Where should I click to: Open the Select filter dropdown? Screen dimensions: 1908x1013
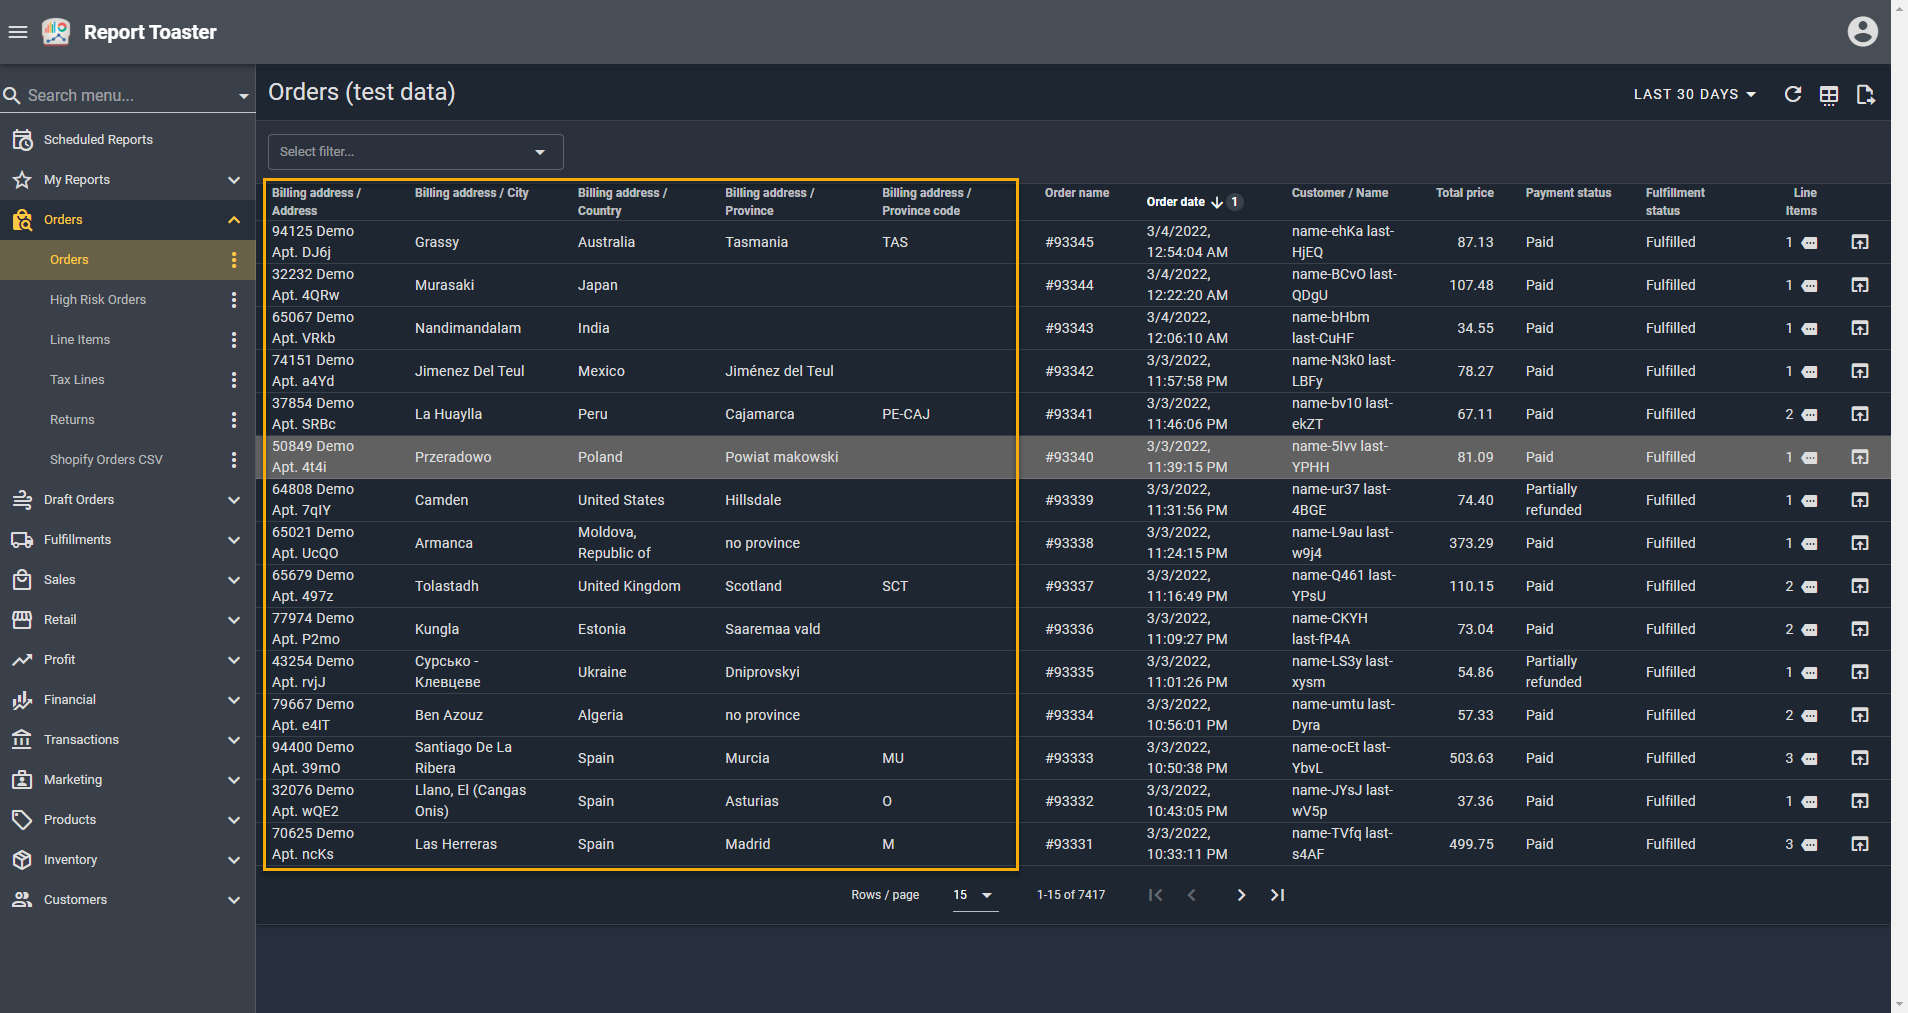tap(415, 152)
